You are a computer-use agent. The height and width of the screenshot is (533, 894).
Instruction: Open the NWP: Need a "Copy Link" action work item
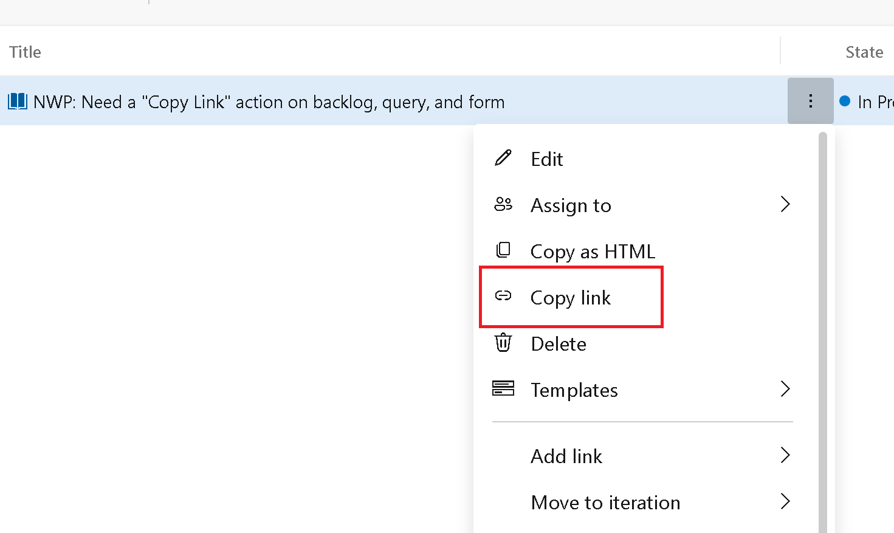pos(269,102)
